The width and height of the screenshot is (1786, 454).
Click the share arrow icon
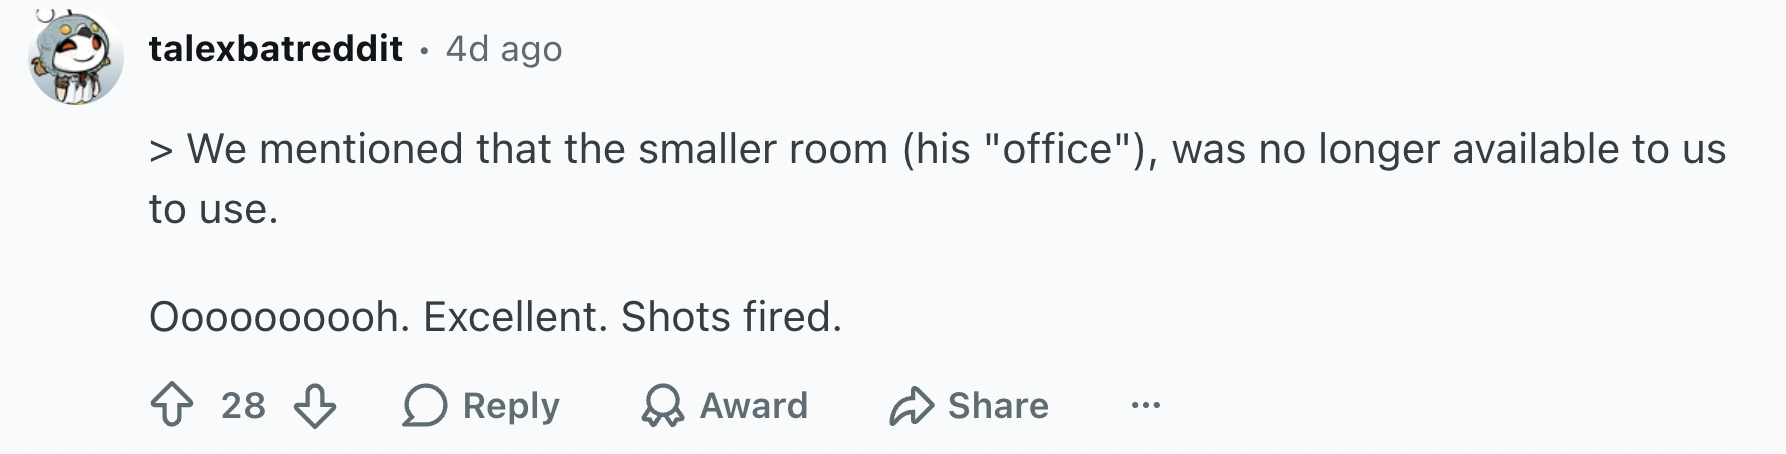tap(911, 406)
